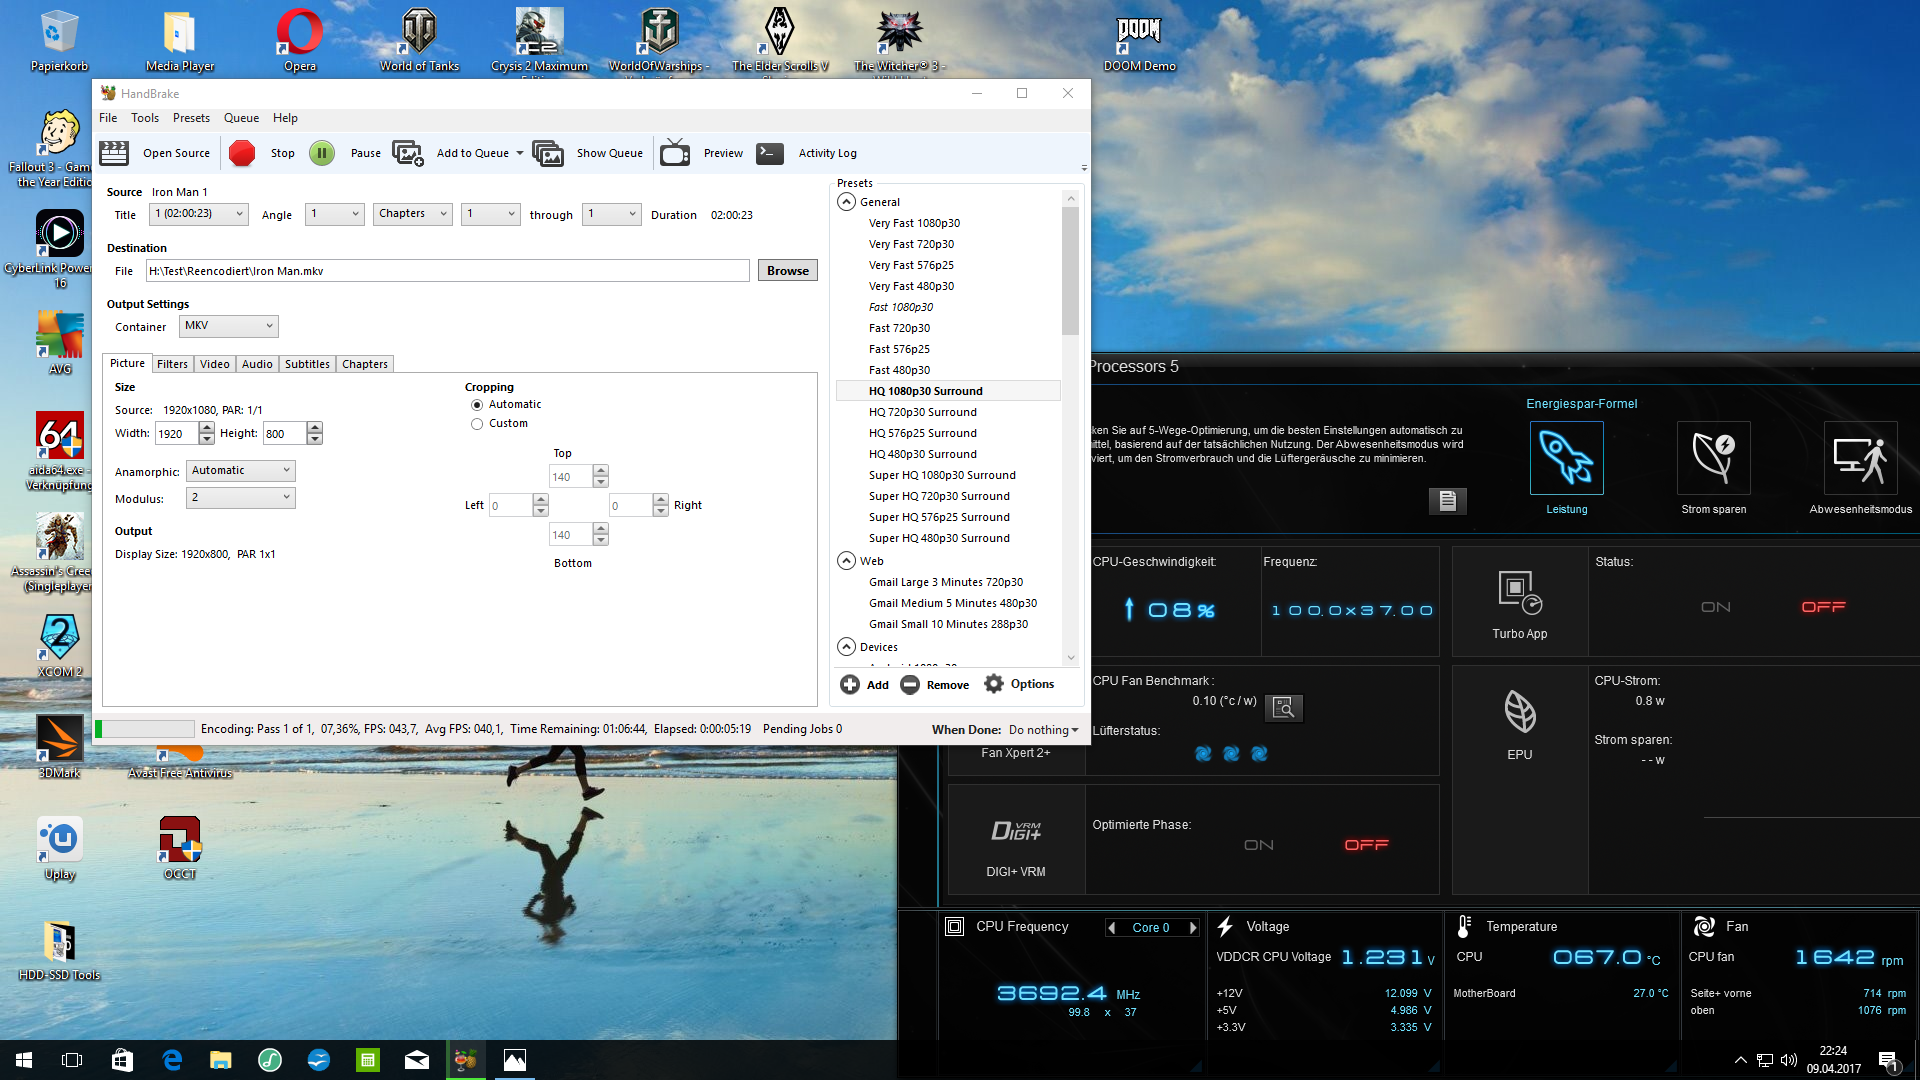Screen dimensions: 1920x1080
Task: Click the Browse destination button
Action: 788,271
